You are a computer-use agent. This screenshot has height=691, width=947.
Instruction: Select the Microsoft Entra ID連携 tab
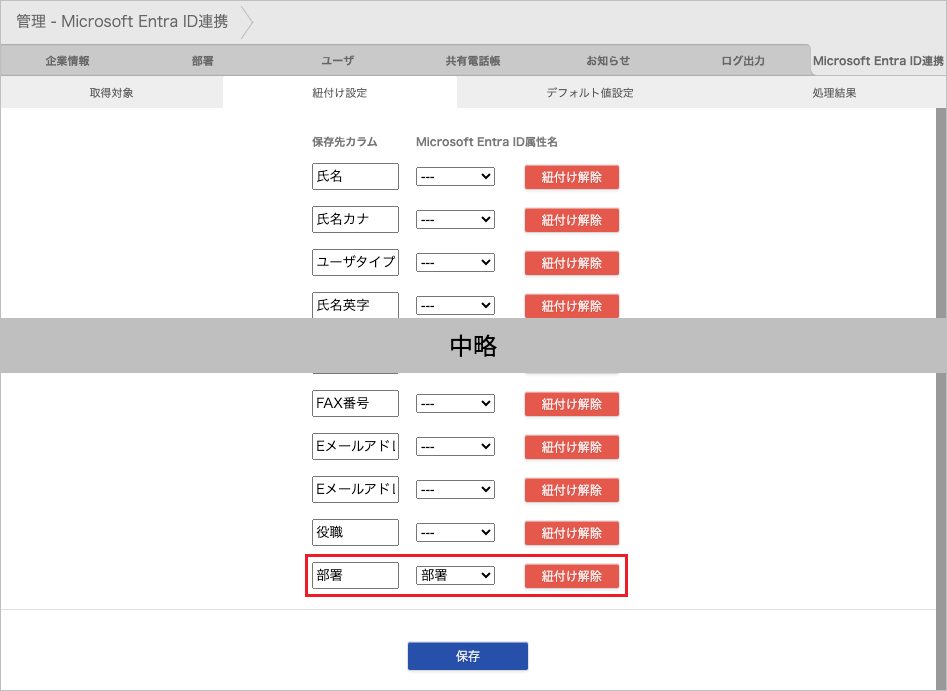[x=878, y=60]
